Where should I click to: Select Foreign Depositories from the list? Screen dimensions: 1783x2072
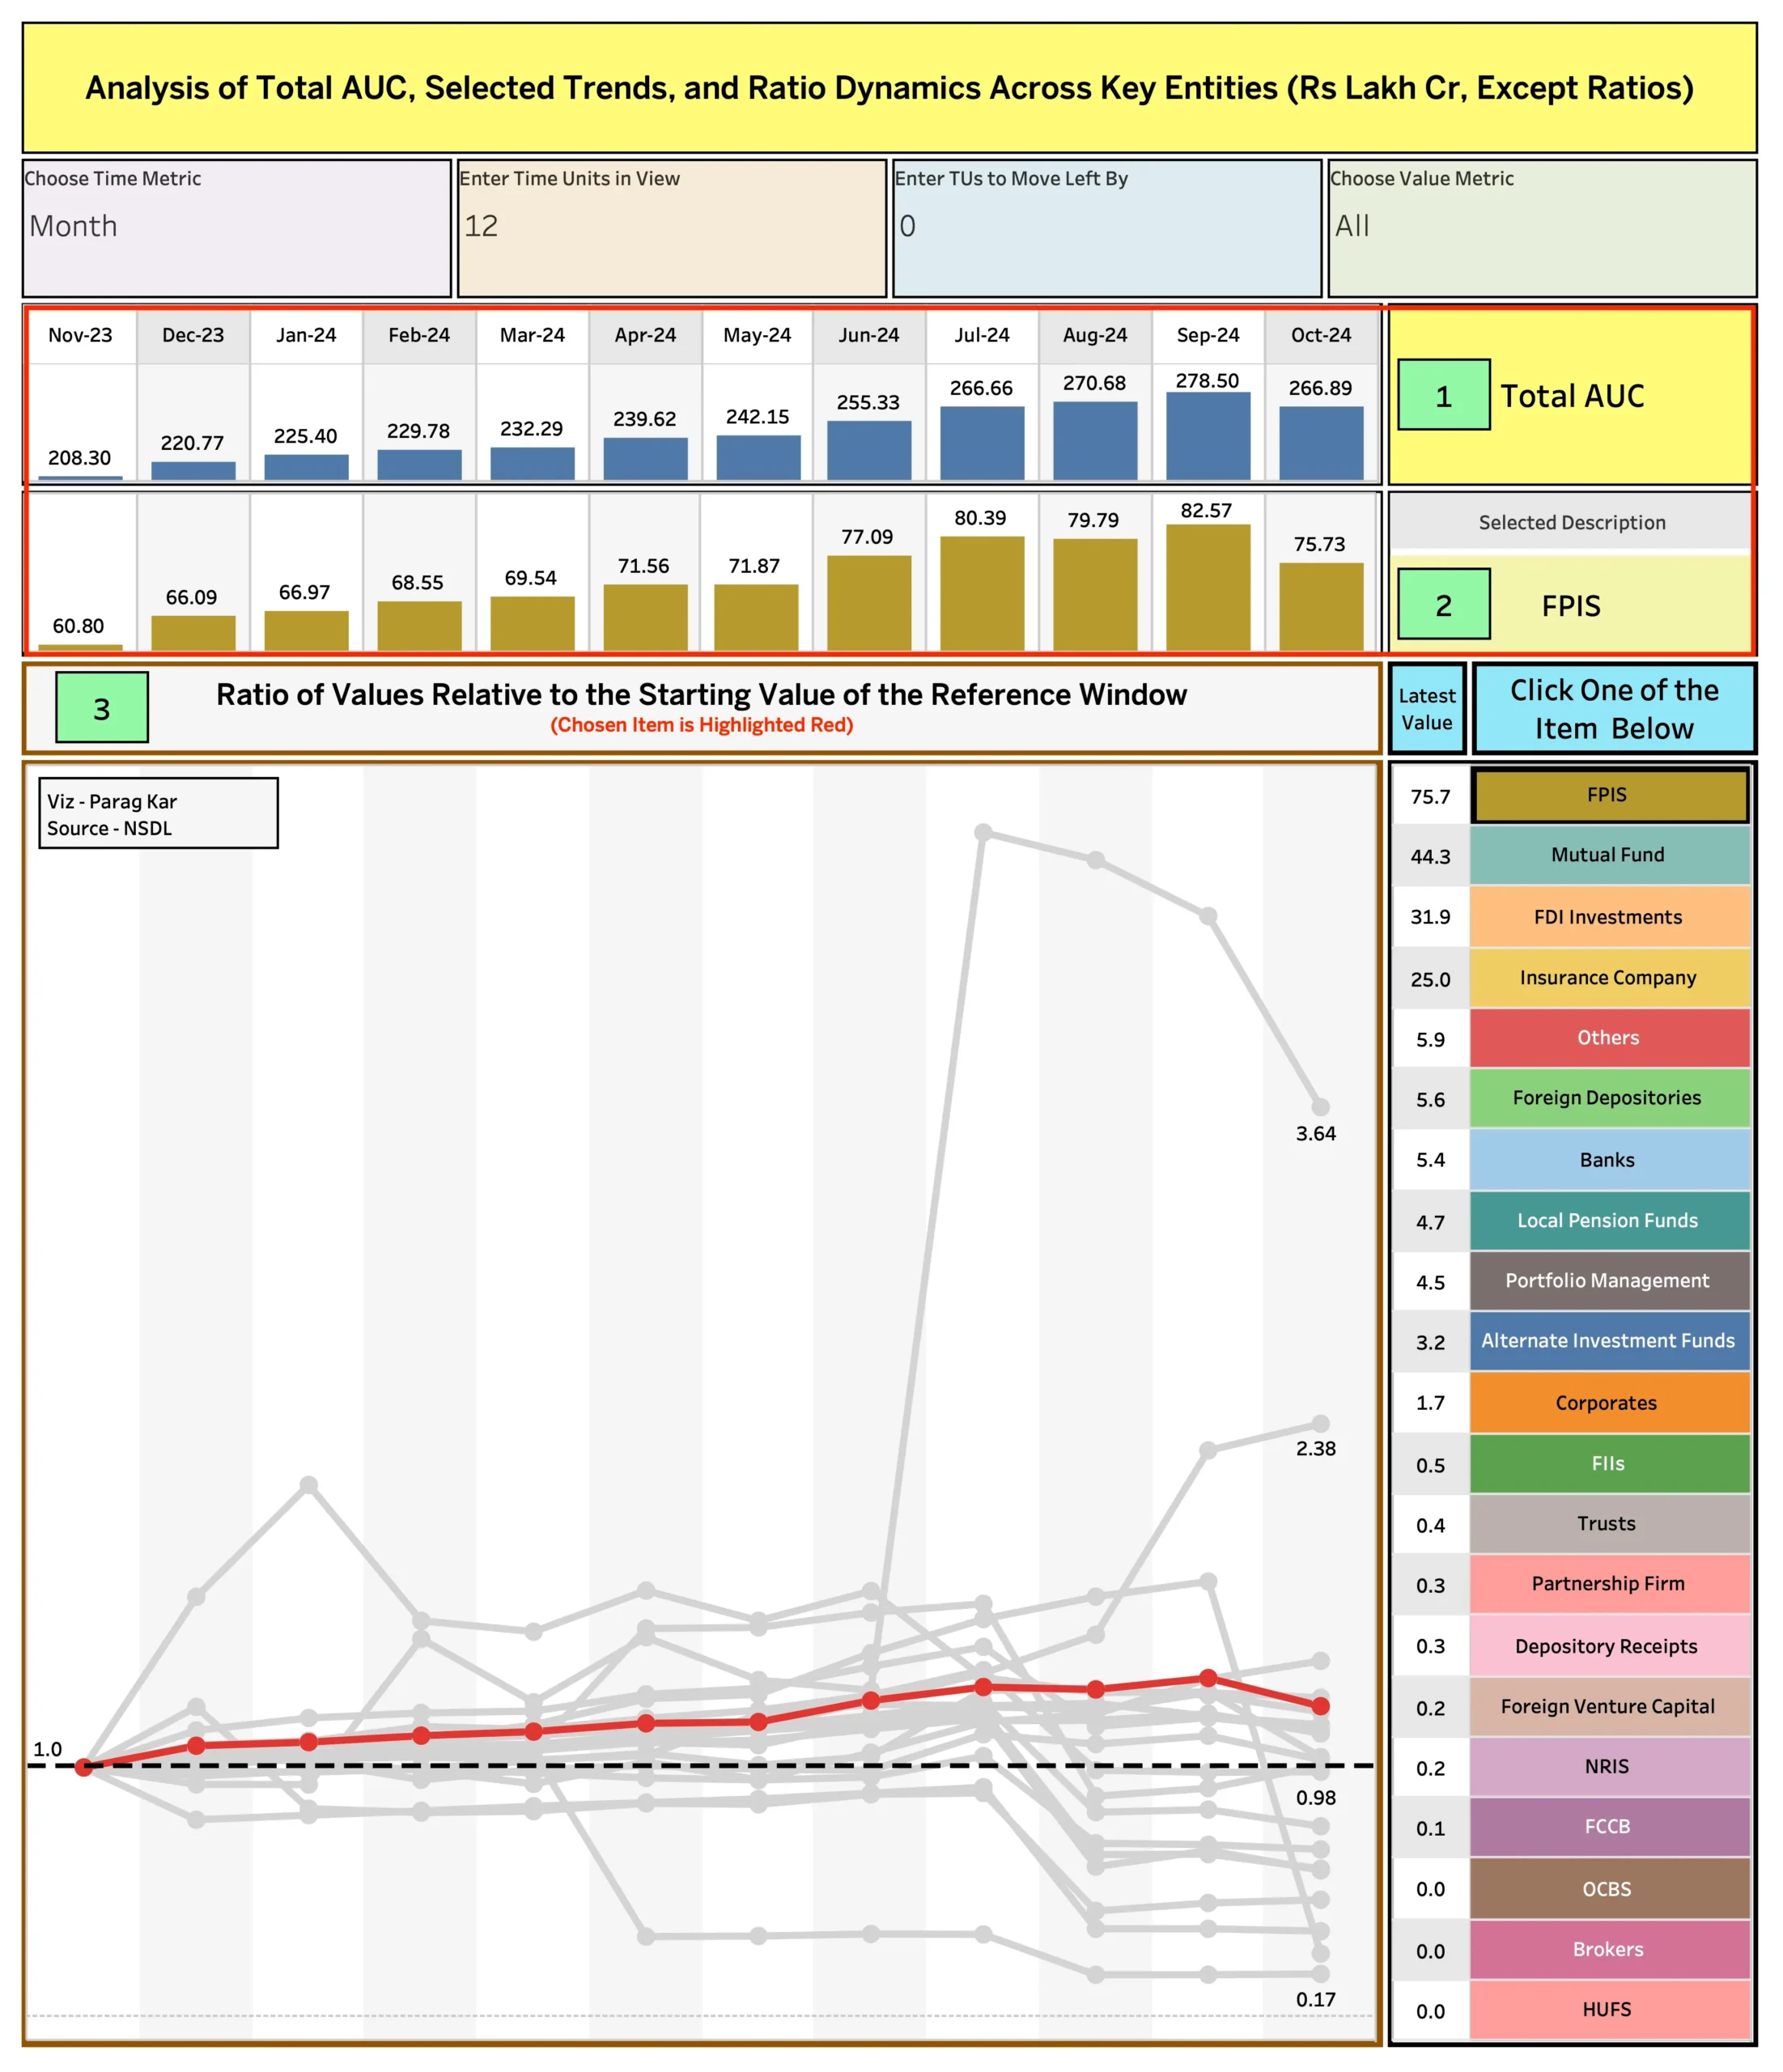1610,1098
